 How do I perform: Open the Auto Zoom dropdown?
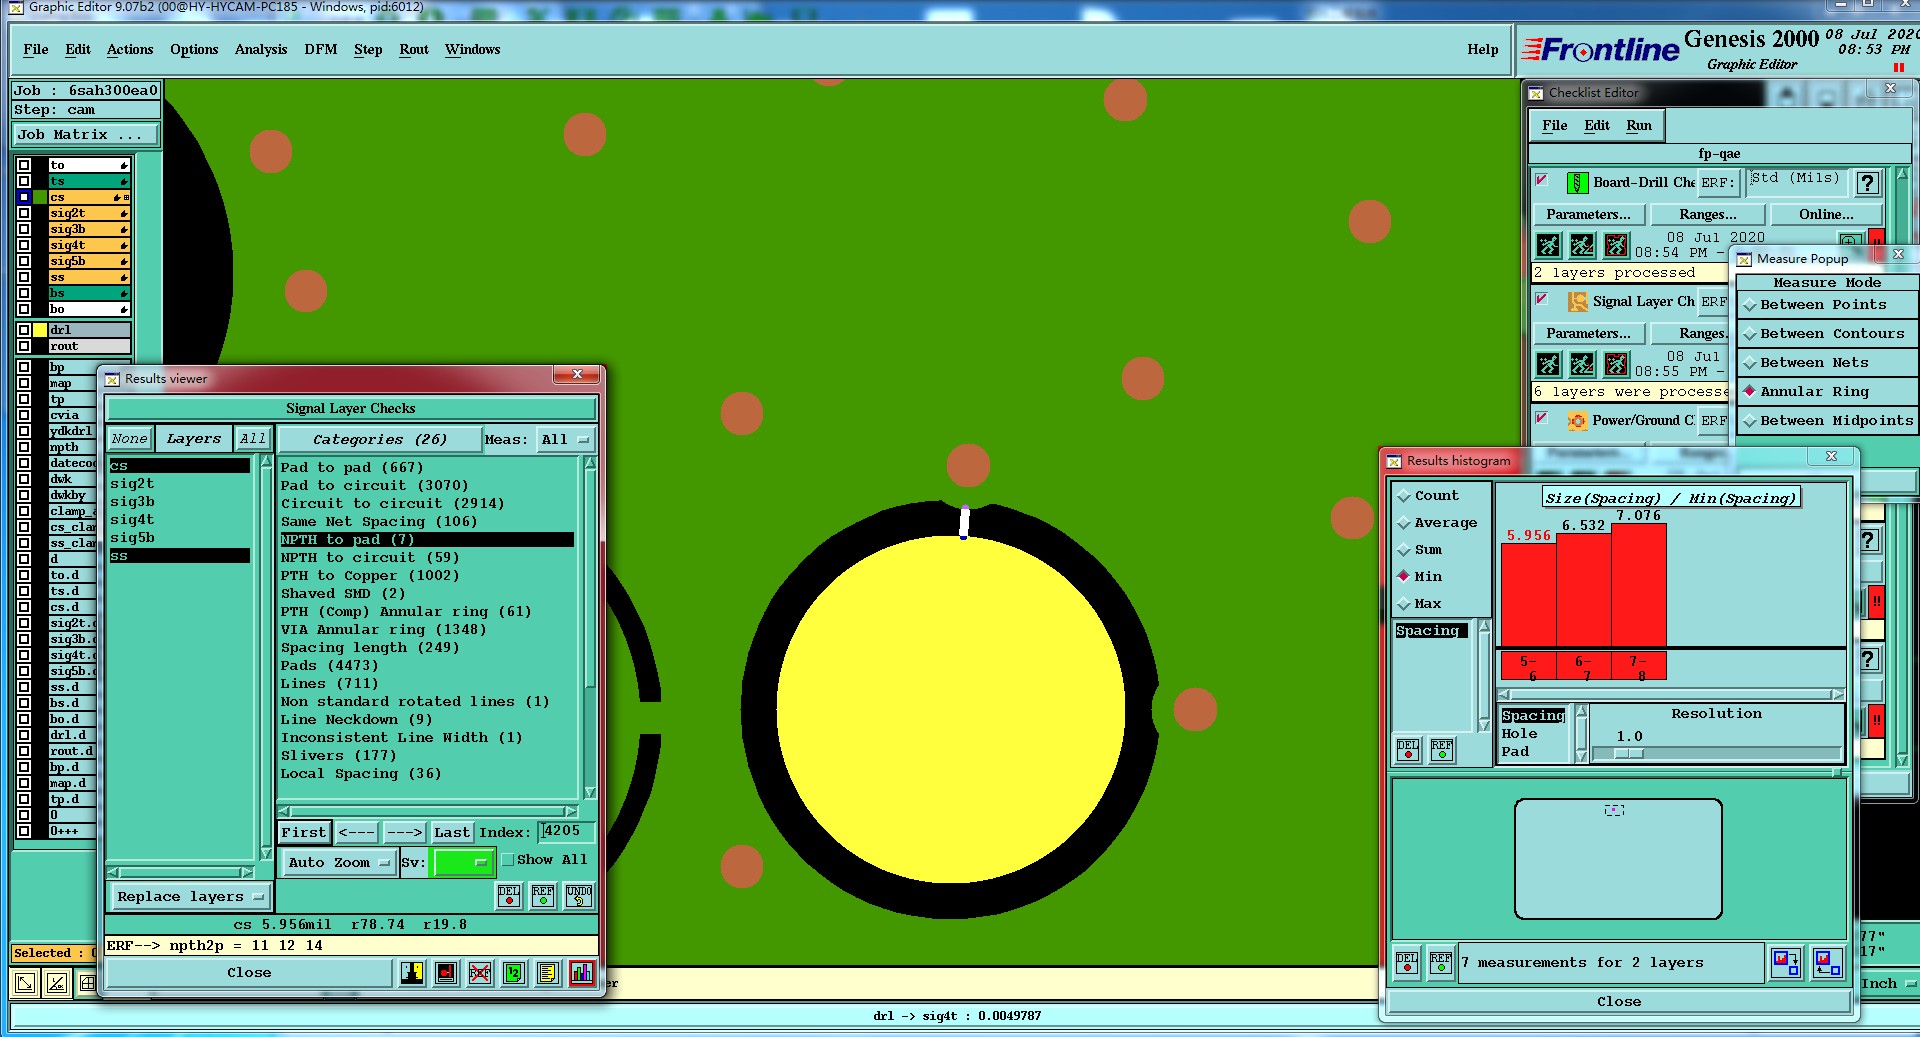(339, 863)
